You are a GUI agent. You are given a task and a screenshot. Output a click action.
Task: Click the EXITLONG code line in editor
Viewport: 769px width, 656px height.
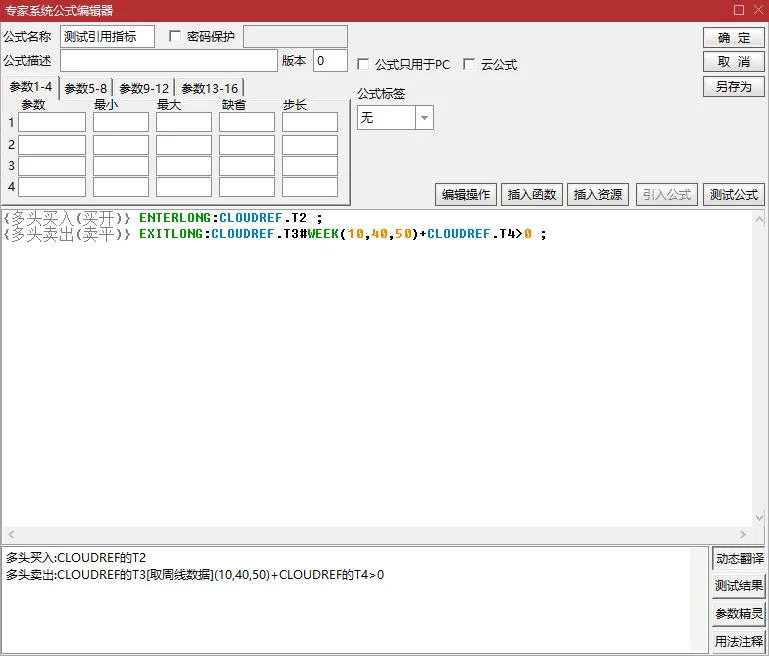[x=275, y=234]
